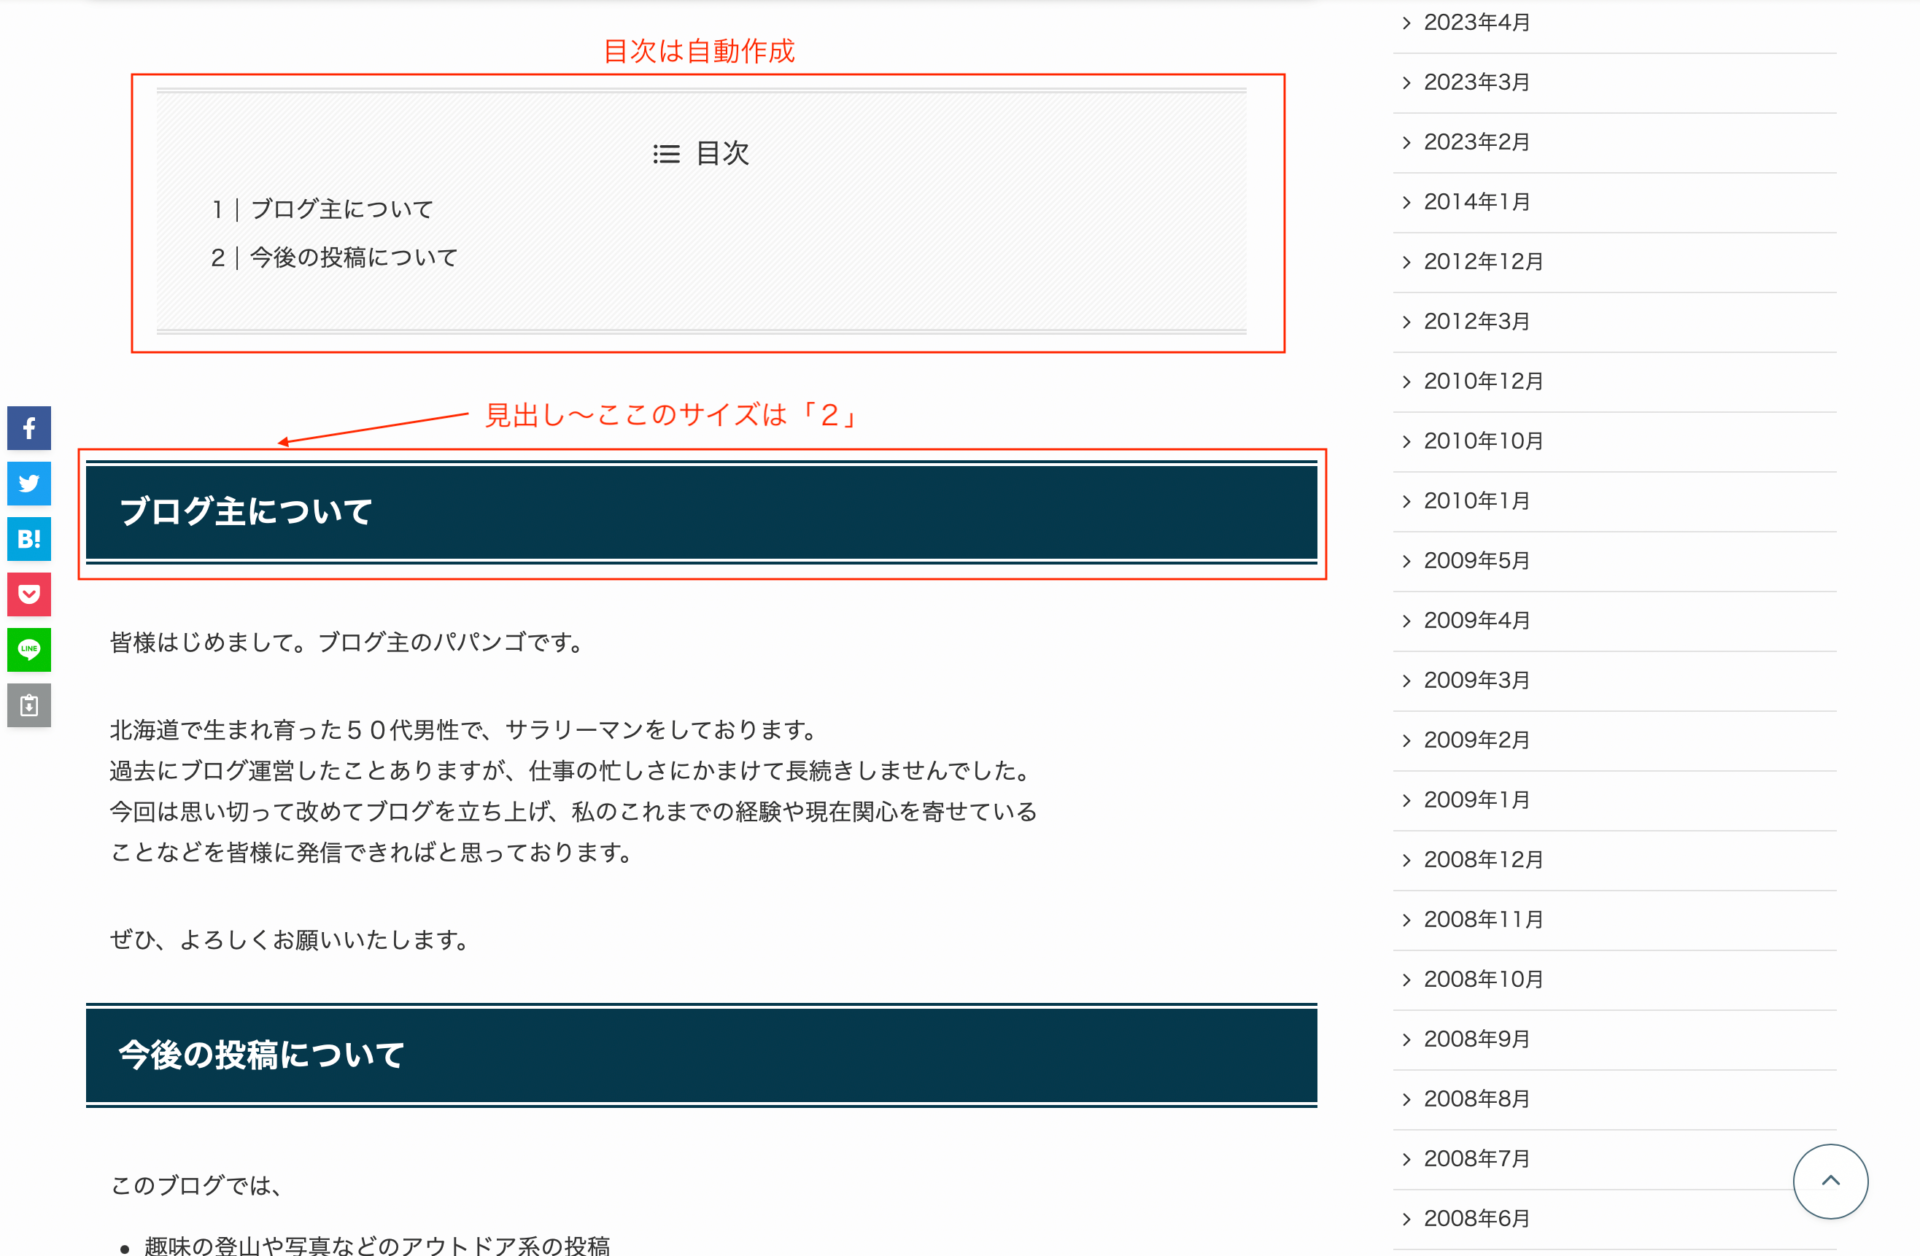1920x1256 pixels.
Task: Click the scroll-to-top arrow button
Action: pos(1830,1181)
